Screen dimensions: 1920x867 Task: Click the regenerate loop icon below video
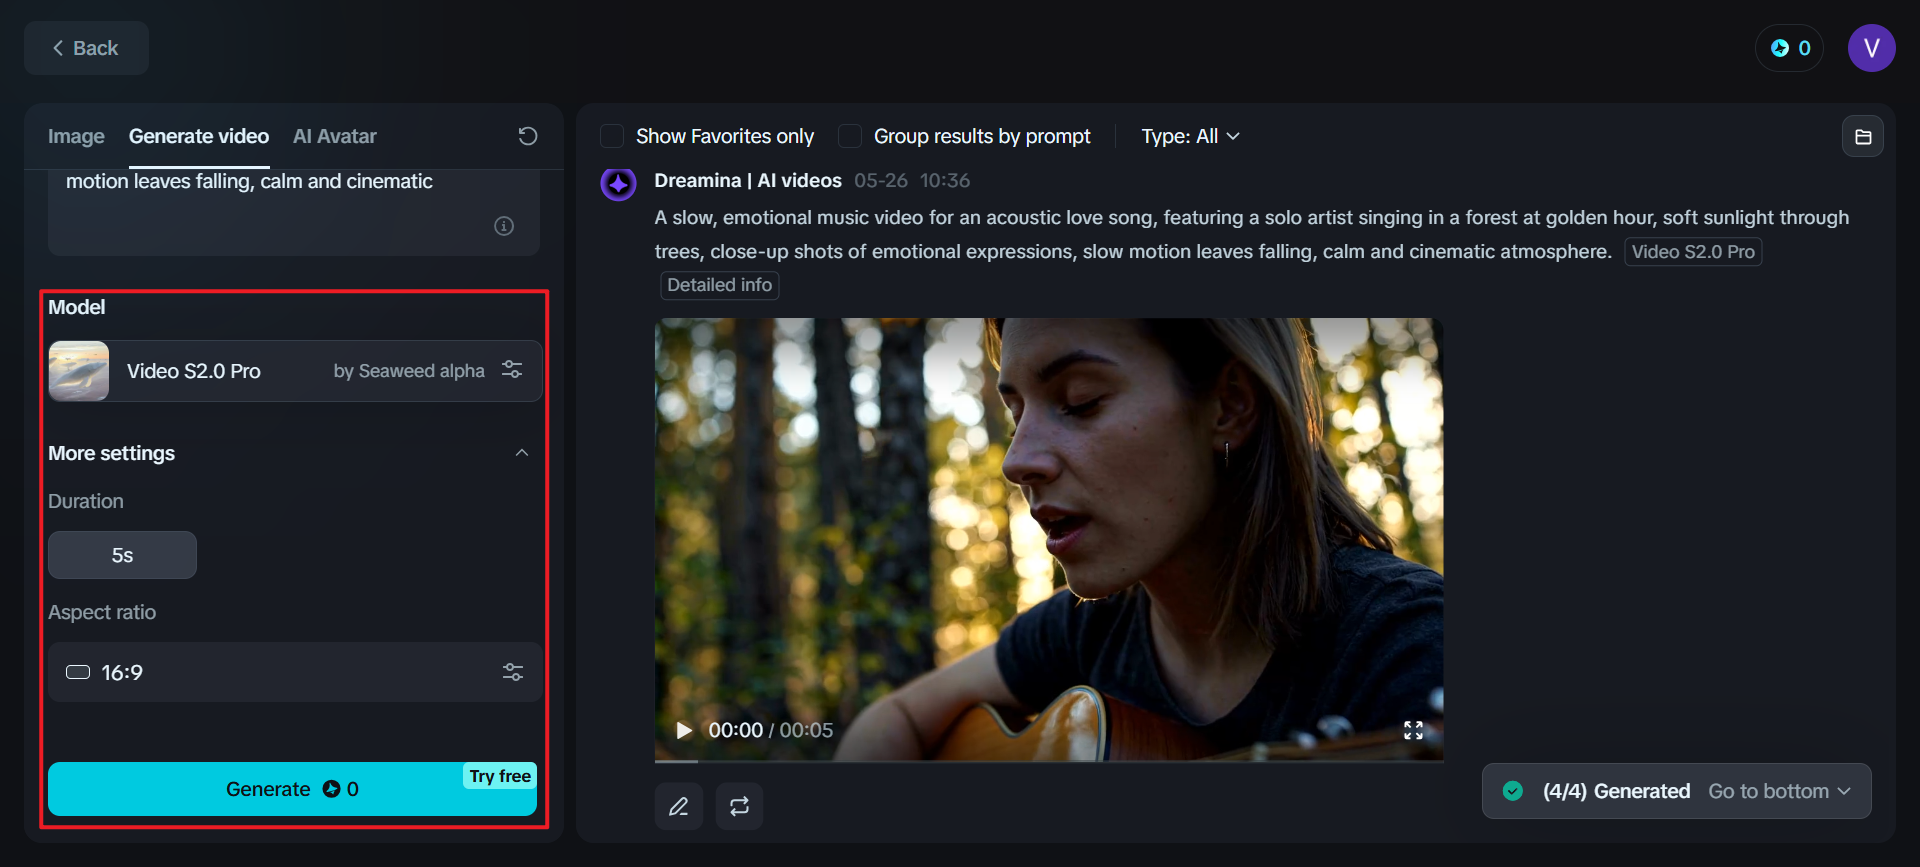739,807
